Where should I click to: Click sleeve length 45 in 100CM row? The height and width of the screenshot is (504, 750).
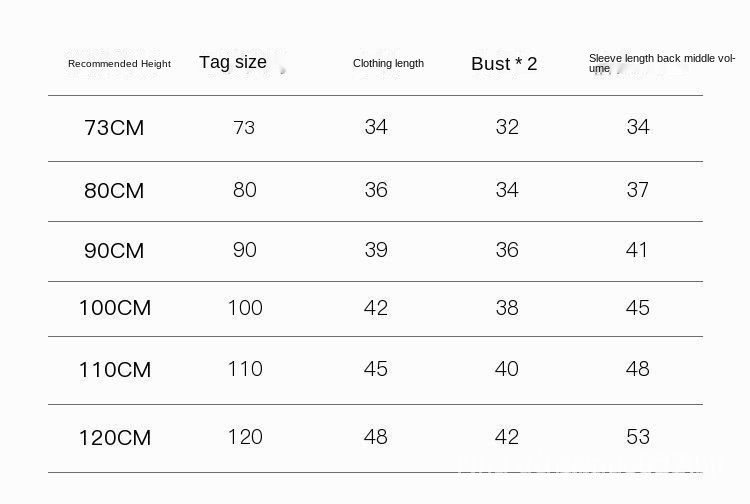(x=638, y=308)
